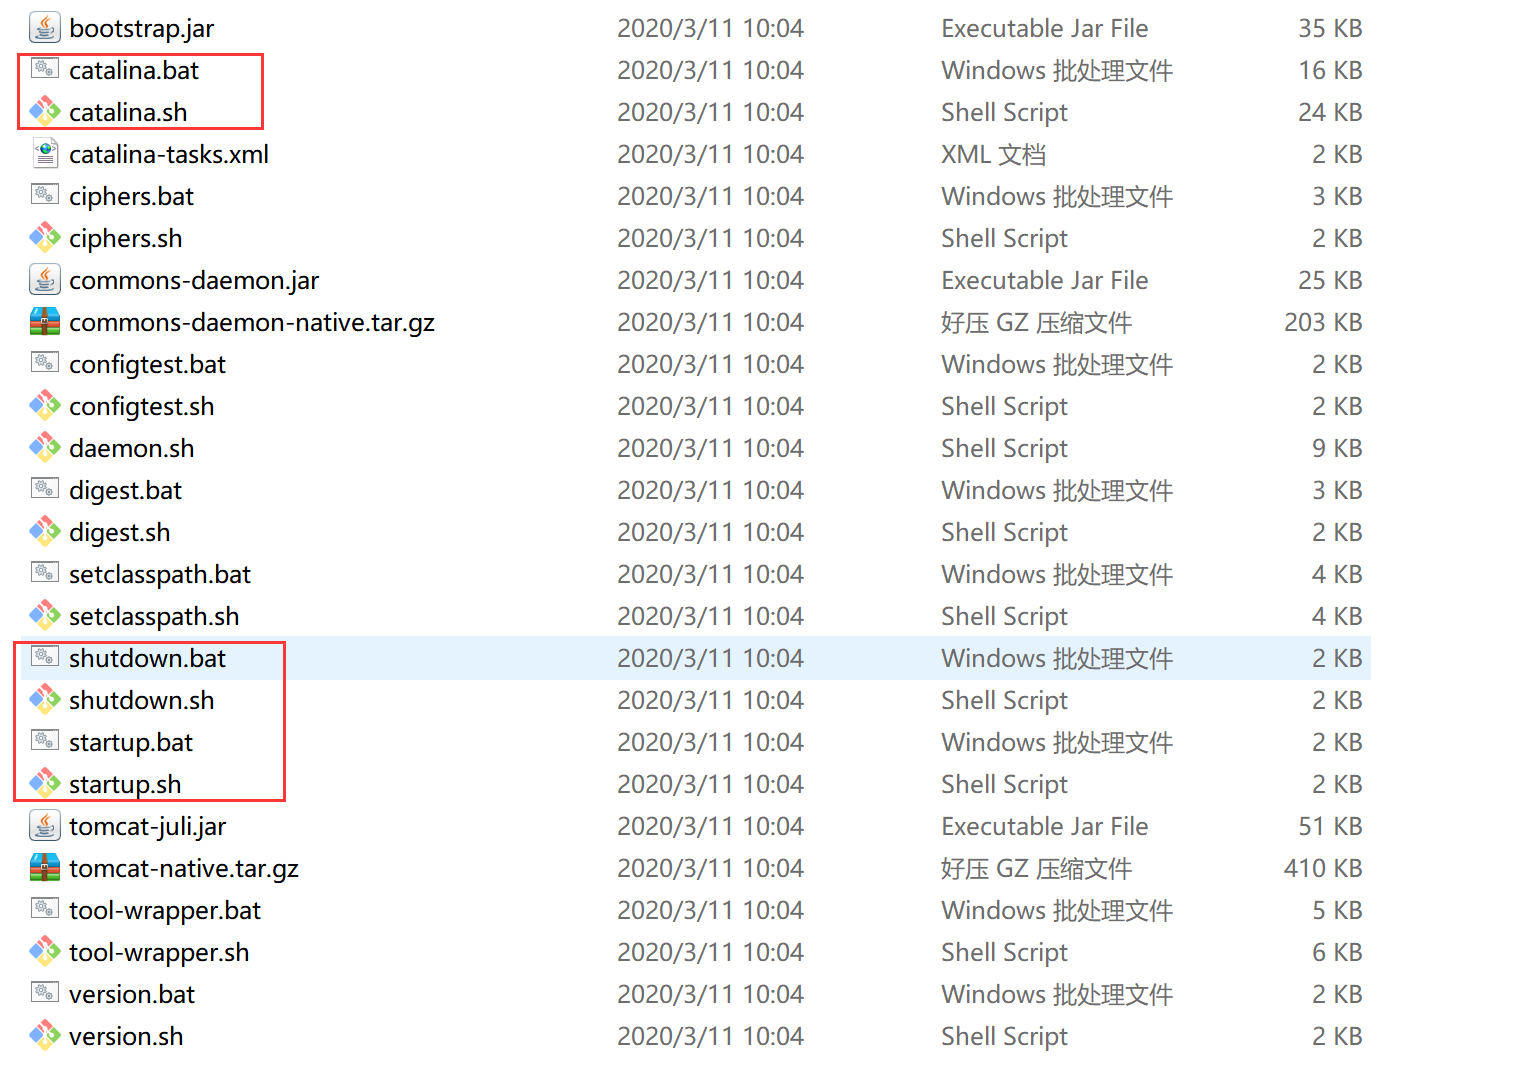Viewport: 1539px width, 1079px height.
Task: Select the file name version.sh
Action: 126,1036
